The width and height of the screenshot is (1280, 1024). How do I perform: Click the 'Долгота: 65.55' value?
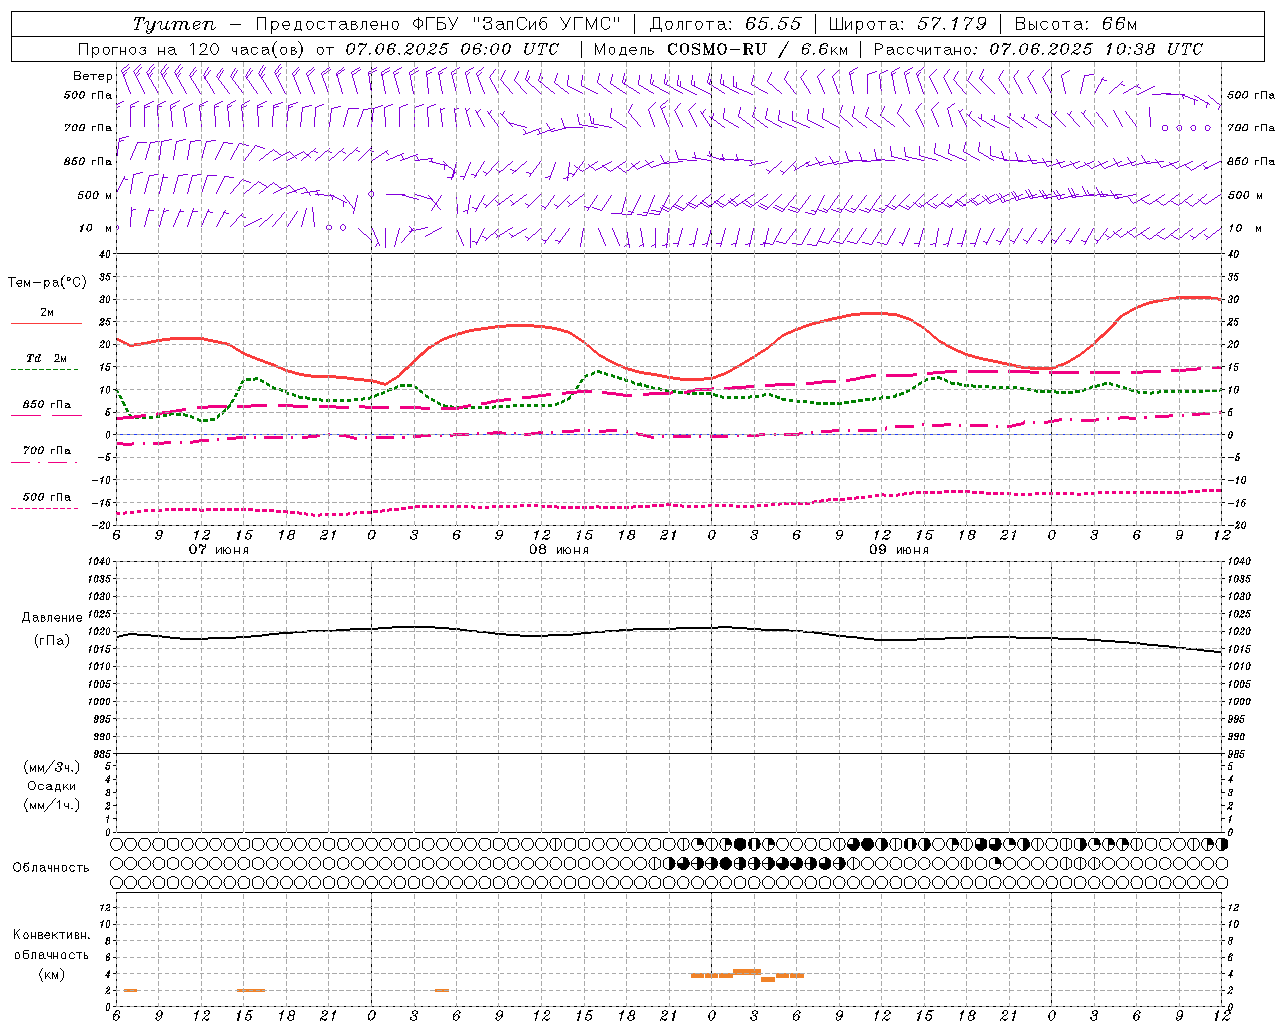pos(725,24)
